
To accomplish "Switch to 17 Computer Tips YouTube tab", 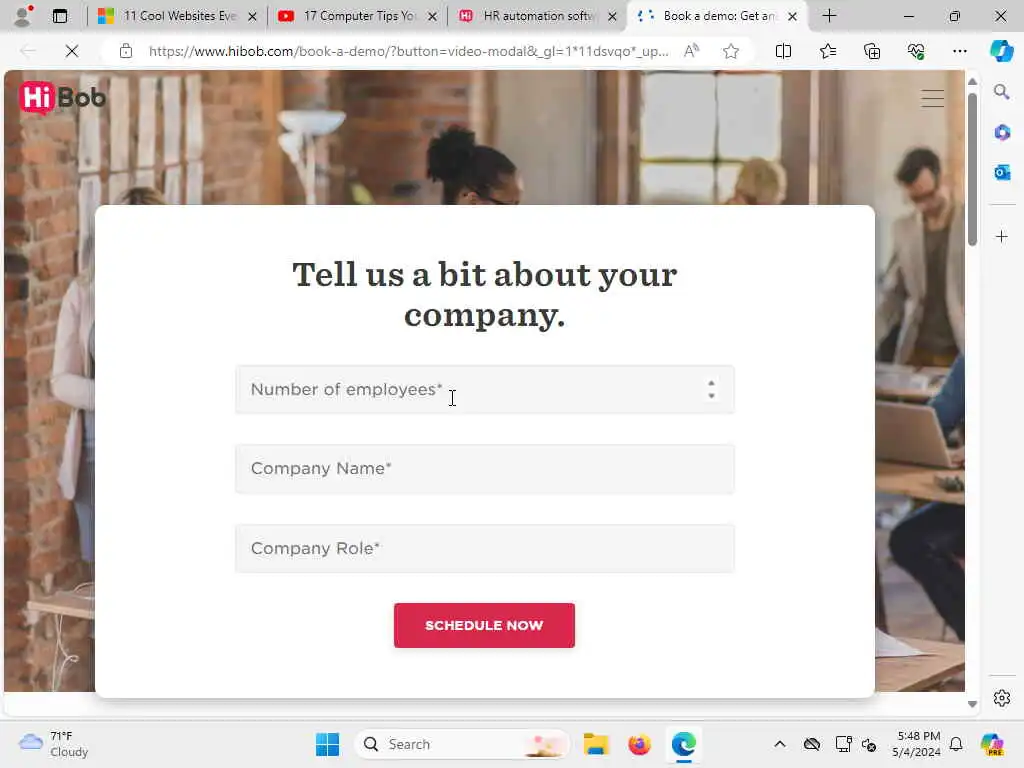I will click(357, 16).
